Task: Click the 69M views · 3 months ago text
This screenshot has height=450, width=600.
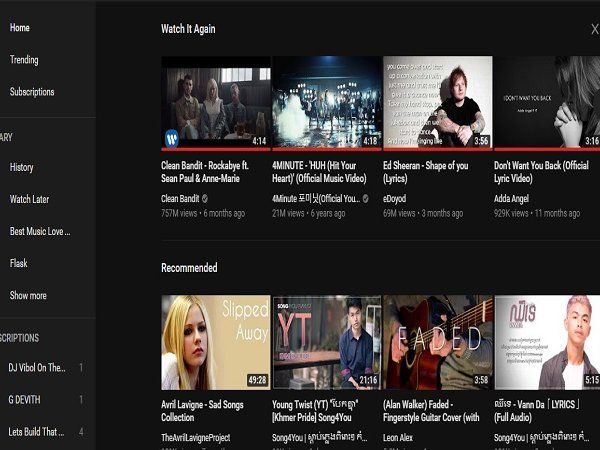Action: [423, 214]
